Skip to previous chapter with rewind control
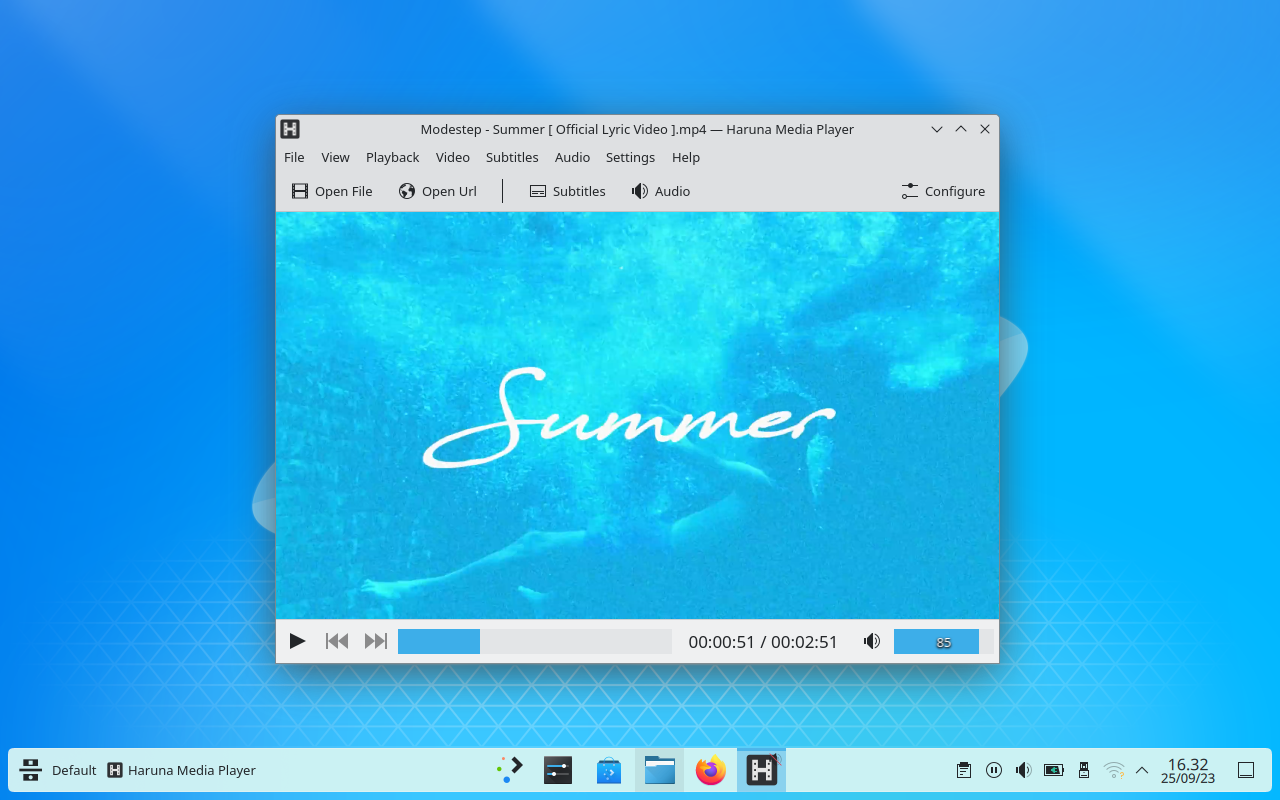 (x=336, y=641)
